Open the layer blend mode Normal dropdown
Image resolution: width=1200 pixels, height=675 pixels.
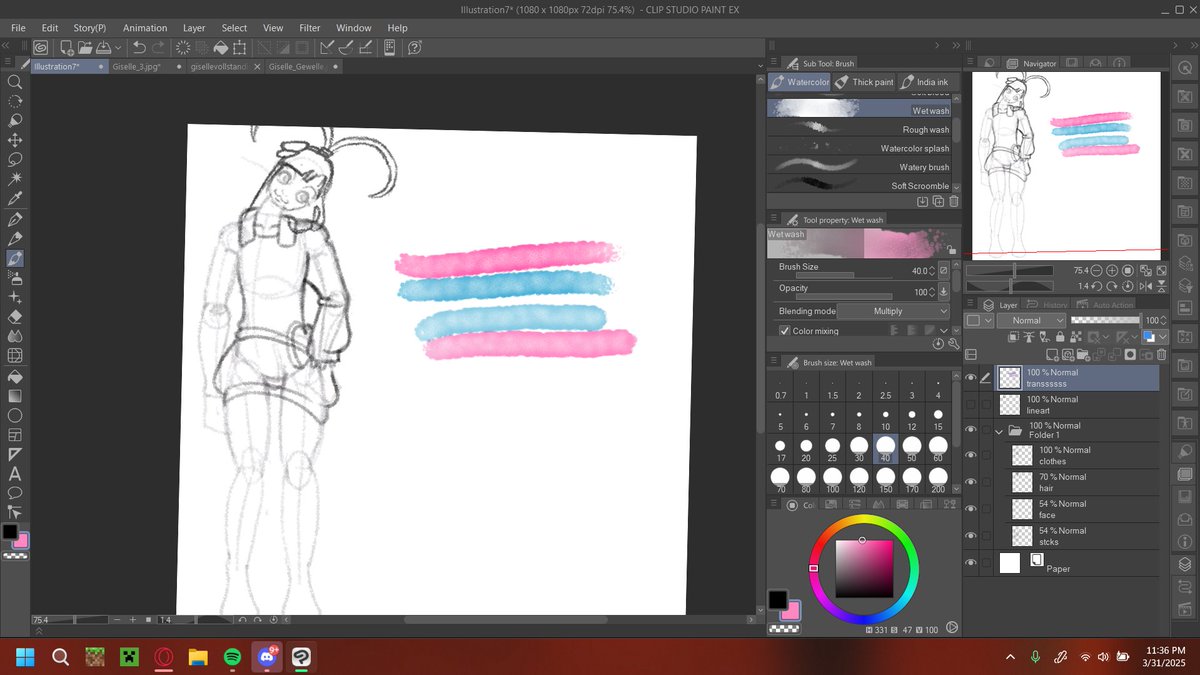(x=1030, y=320)
